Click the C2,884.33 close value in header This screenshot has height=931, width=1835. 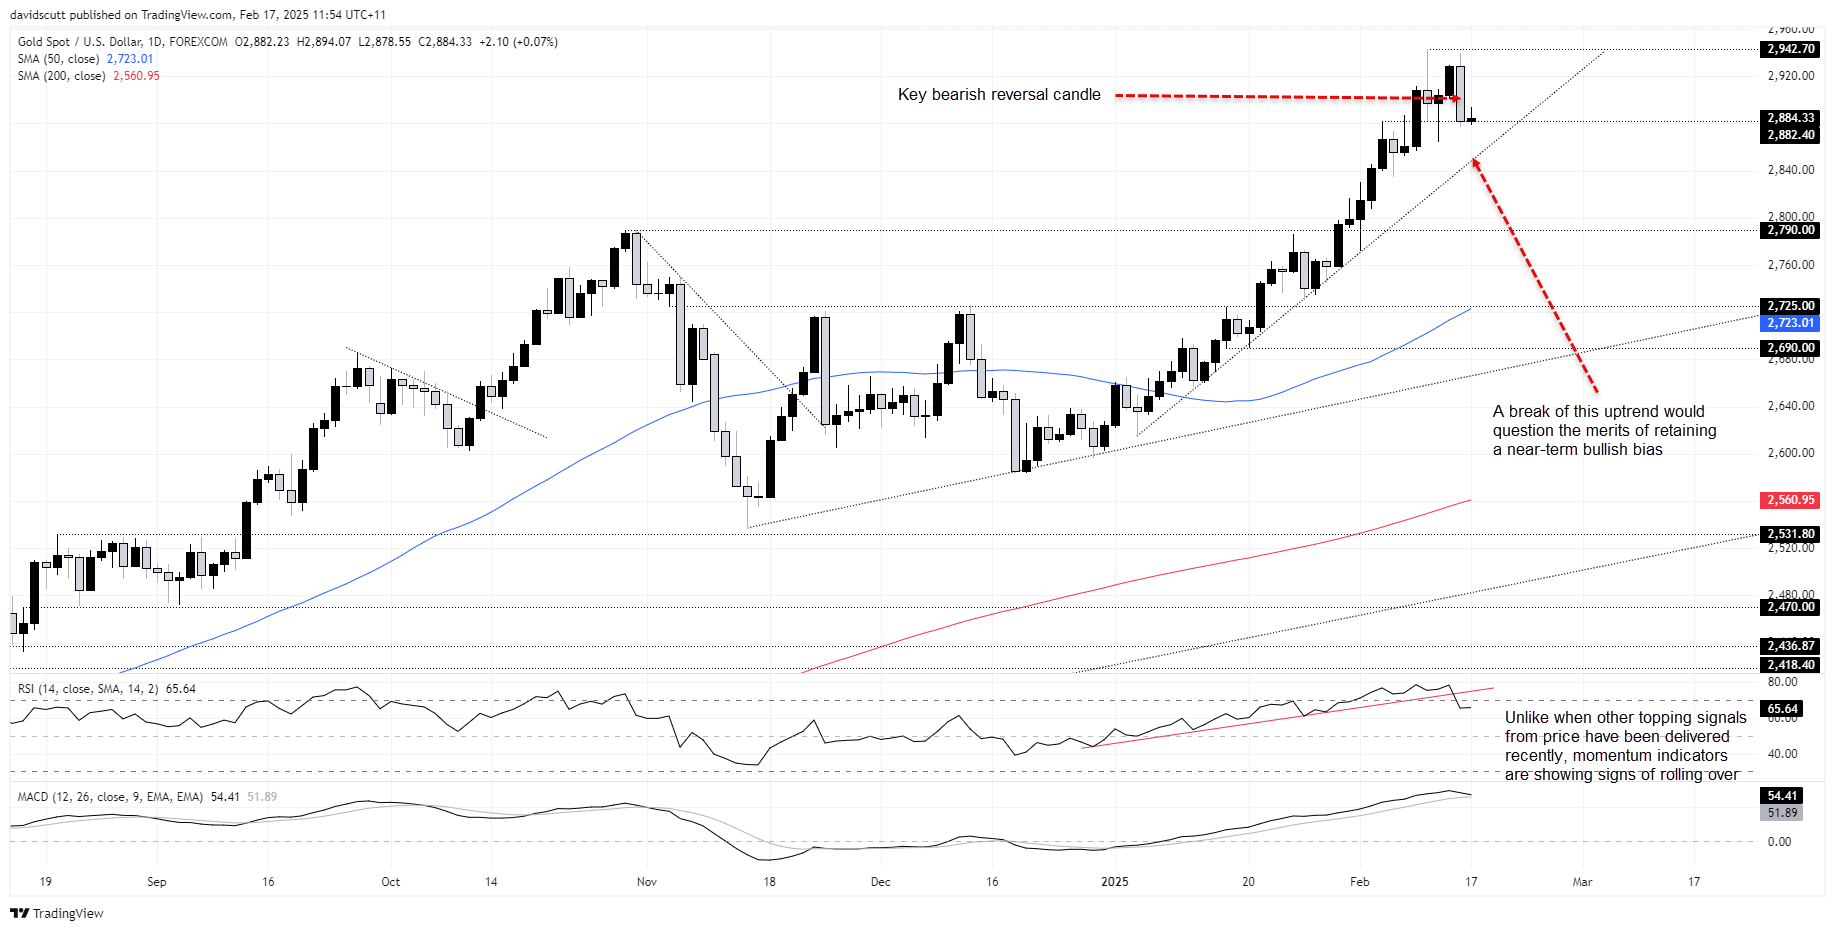pos(445,42)
